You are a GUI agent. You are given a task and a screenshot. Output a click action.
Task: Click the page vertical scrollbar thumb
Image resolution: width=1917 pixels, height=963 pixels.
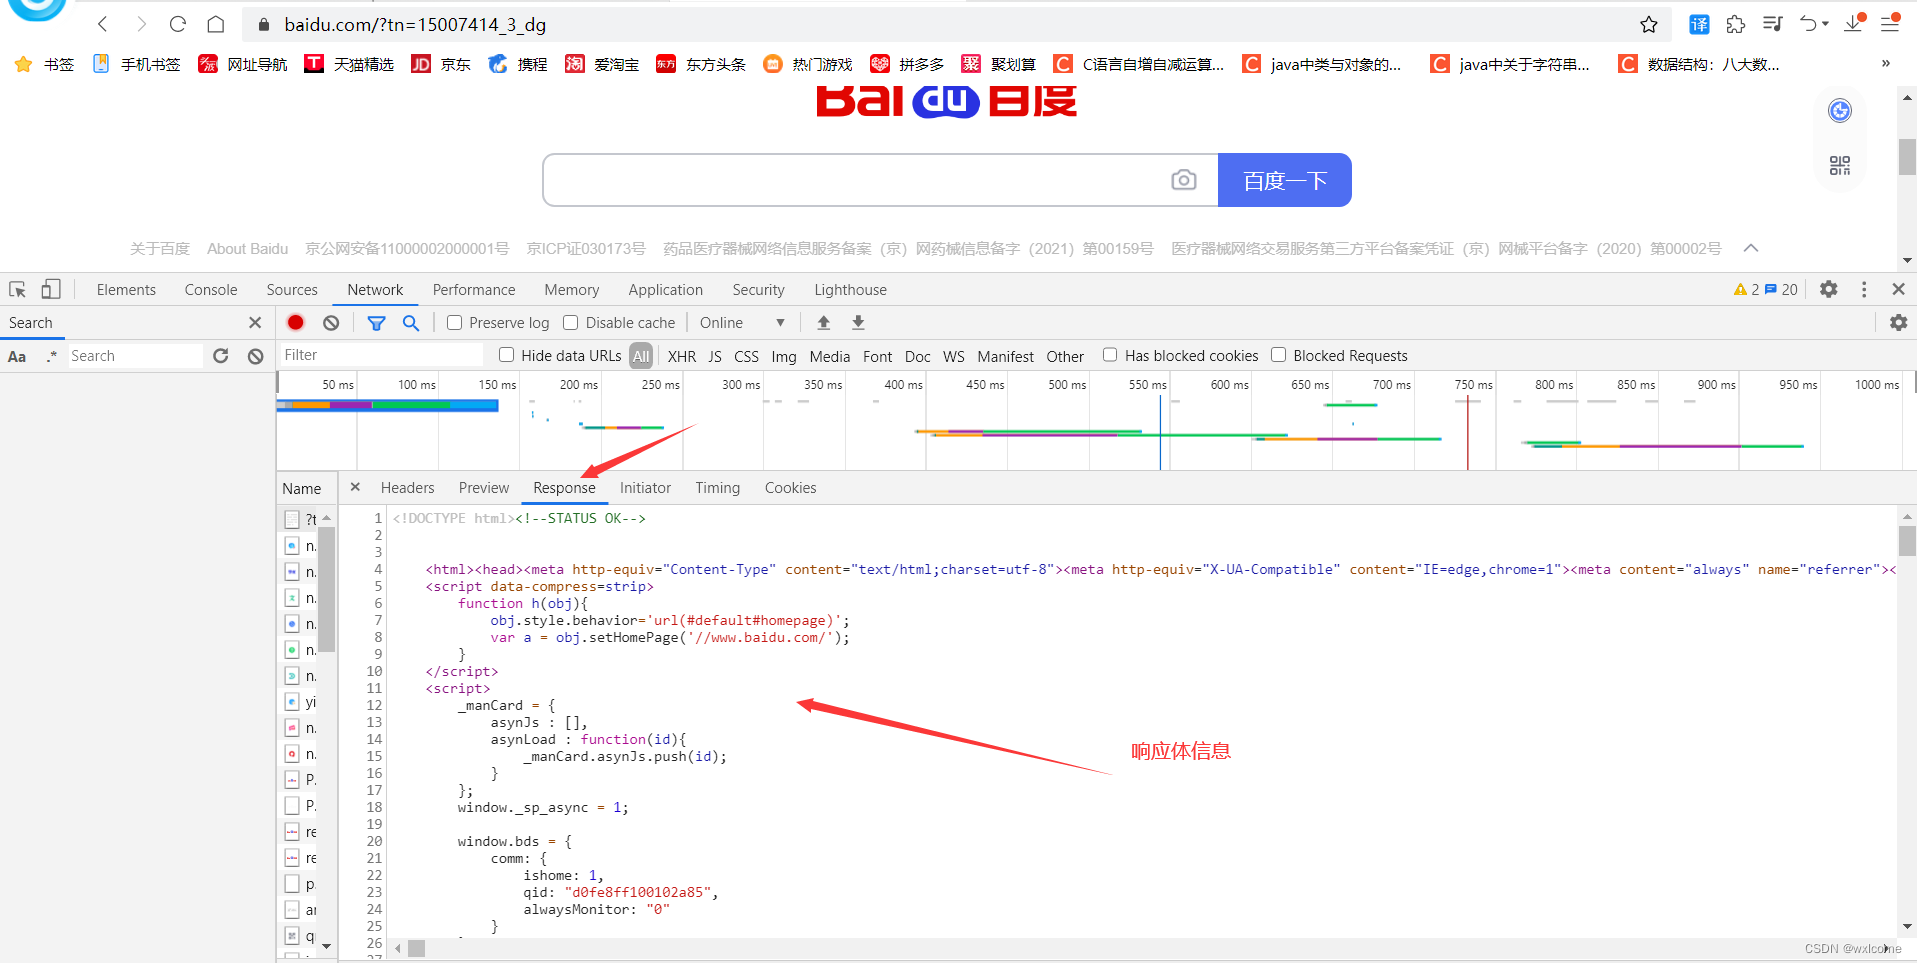(x=1908, y=157)
